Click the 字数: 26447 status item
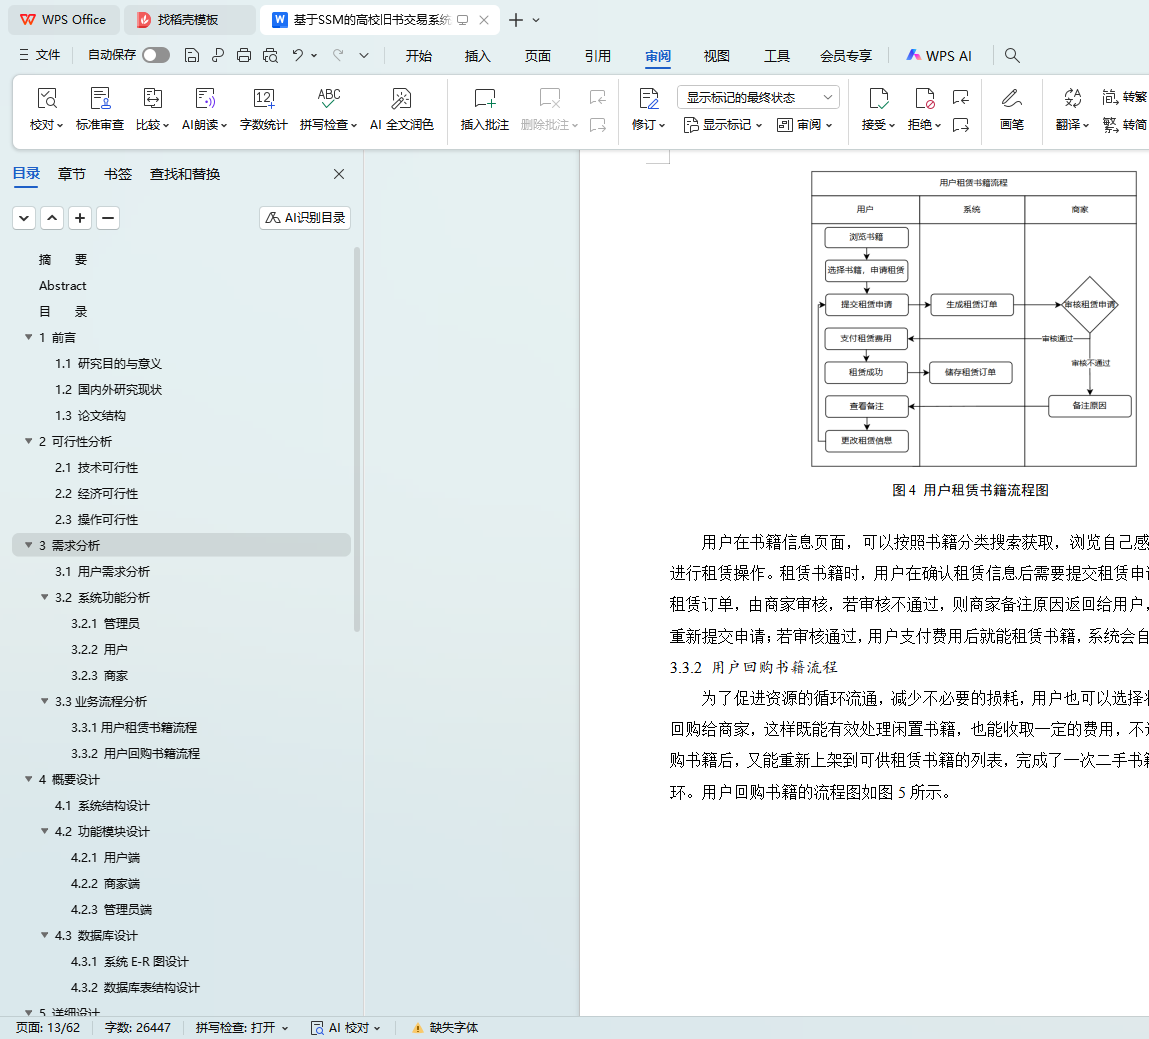The width and height of the screenshot is (1149, 1039). (x=138, y=1028)
